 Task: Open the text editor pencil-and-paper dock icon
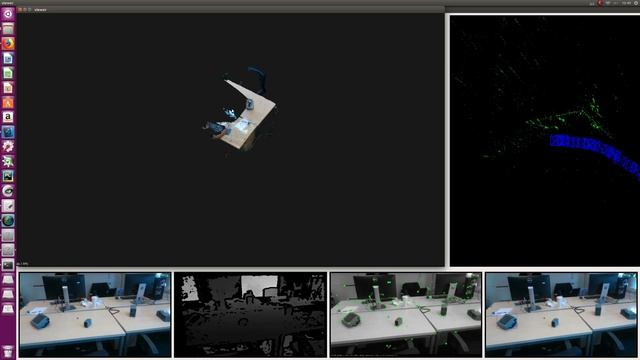pos(8,206)
